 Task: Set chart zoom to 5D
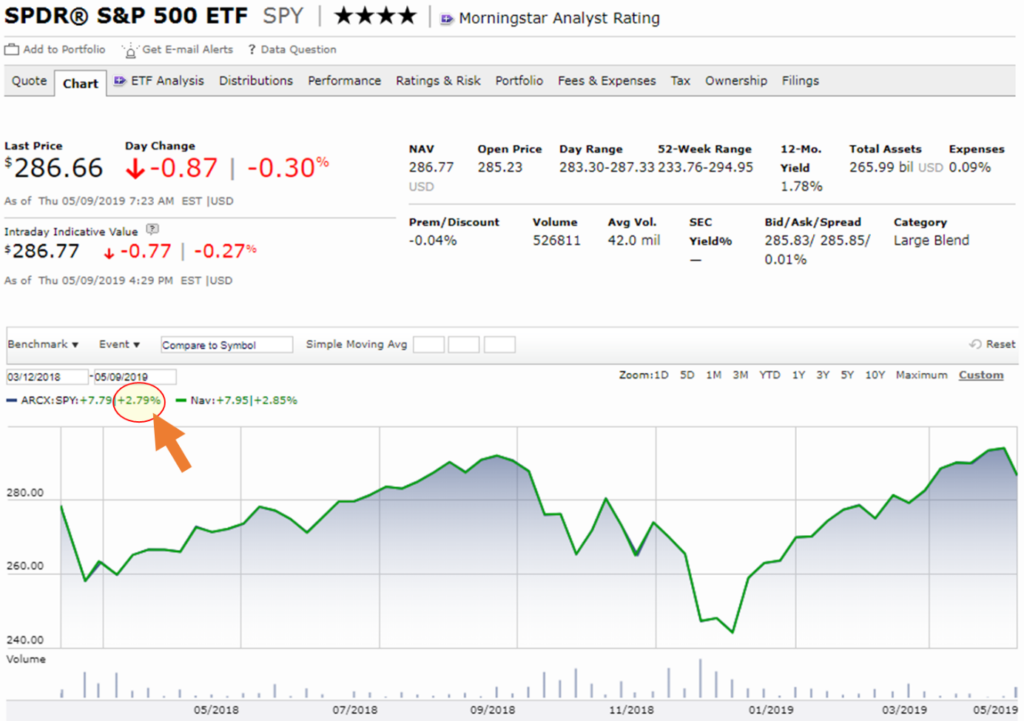[687, 375]
